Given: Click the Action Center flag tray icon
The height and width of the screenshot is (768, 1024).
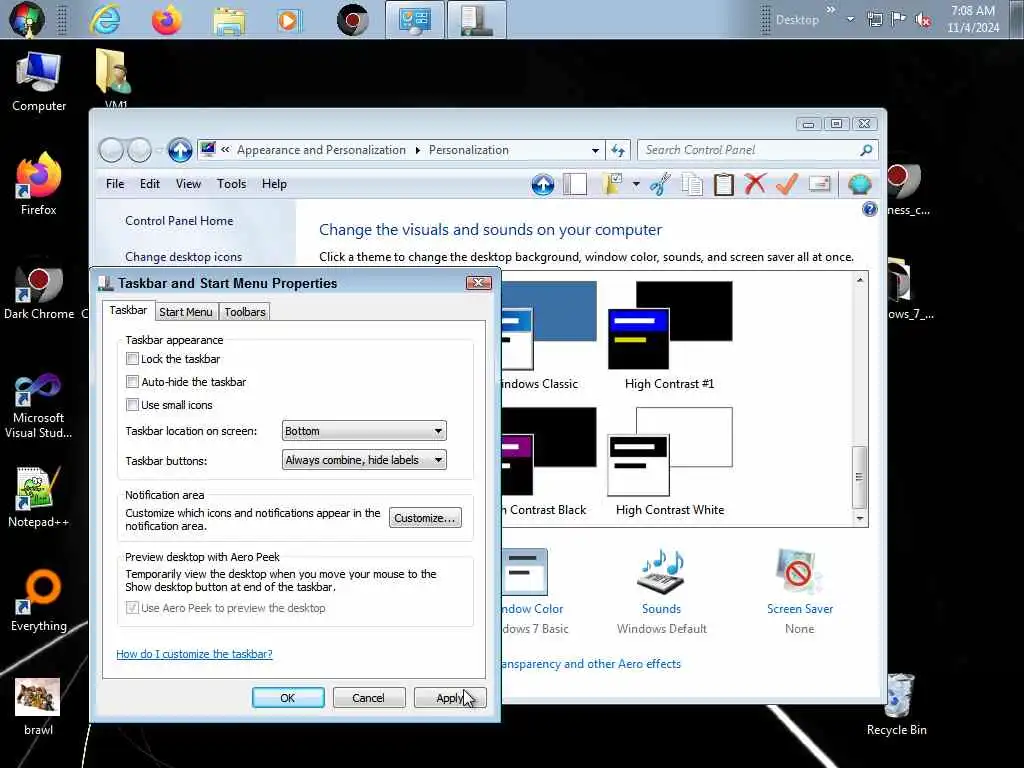Looking at the screenshot, I should click(899, 19).
